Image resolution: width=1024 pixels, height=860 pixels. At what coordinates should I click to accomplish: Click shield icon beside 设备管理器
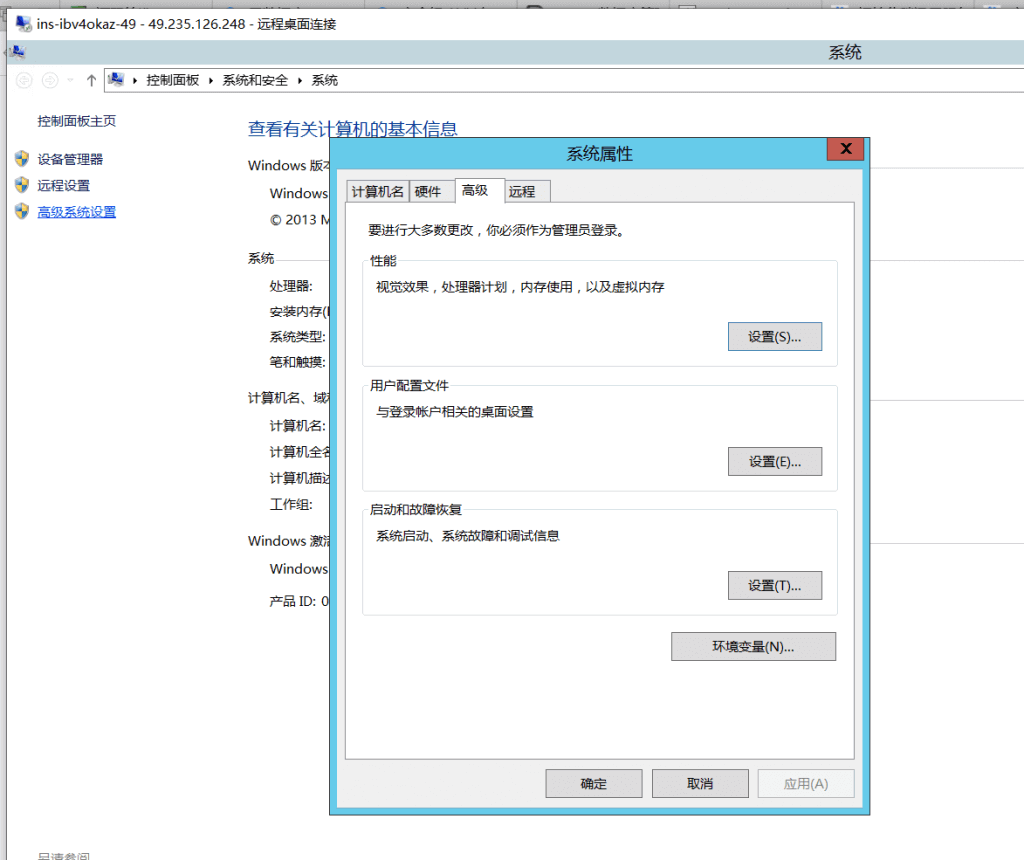22,159
